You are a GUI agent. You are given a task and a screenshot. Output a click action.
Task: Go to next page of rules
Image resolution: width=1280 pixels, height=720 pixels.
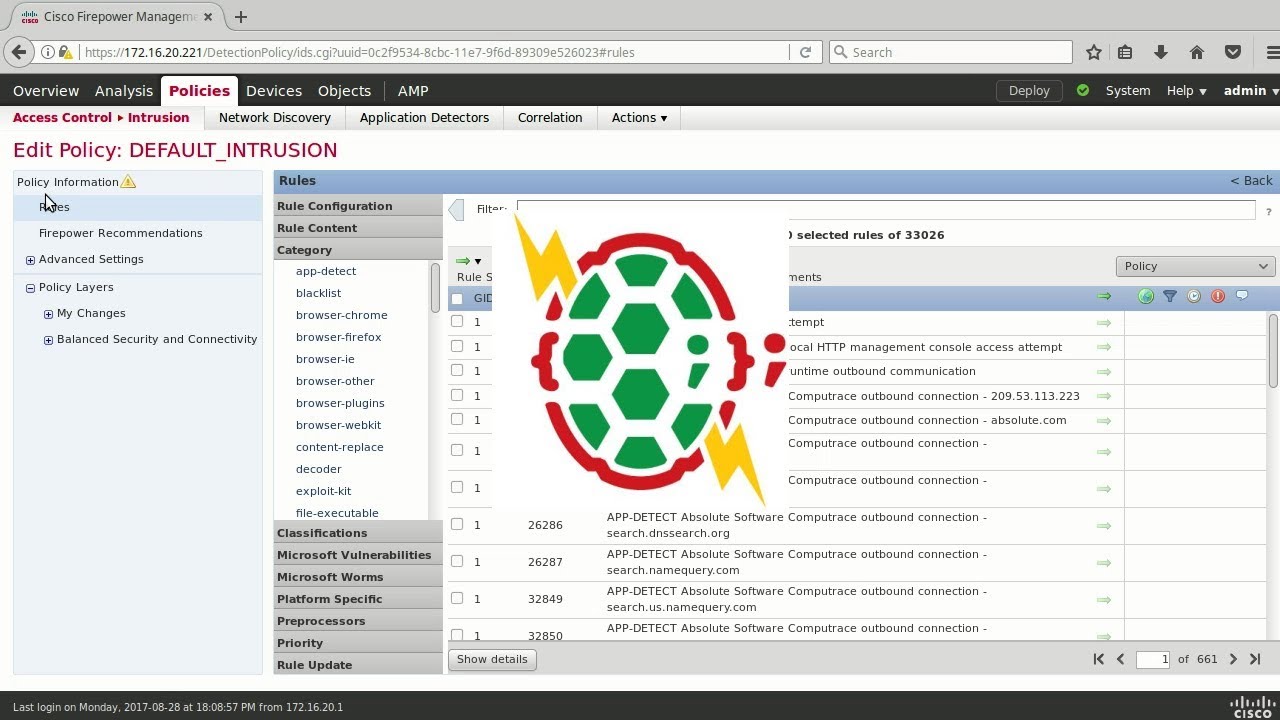pyautogui.click(x=1233, y=659)
